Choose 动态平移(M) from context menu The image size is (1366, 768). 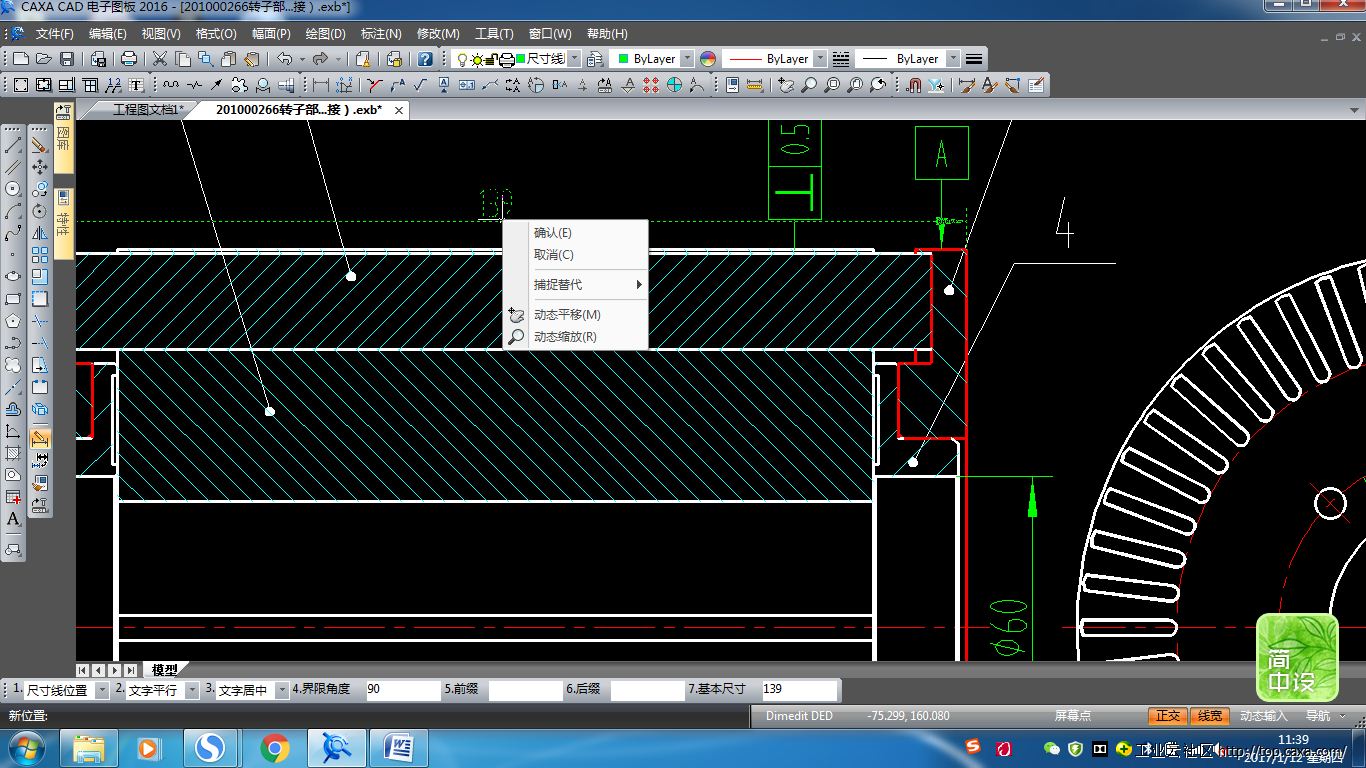click(566, 315)
